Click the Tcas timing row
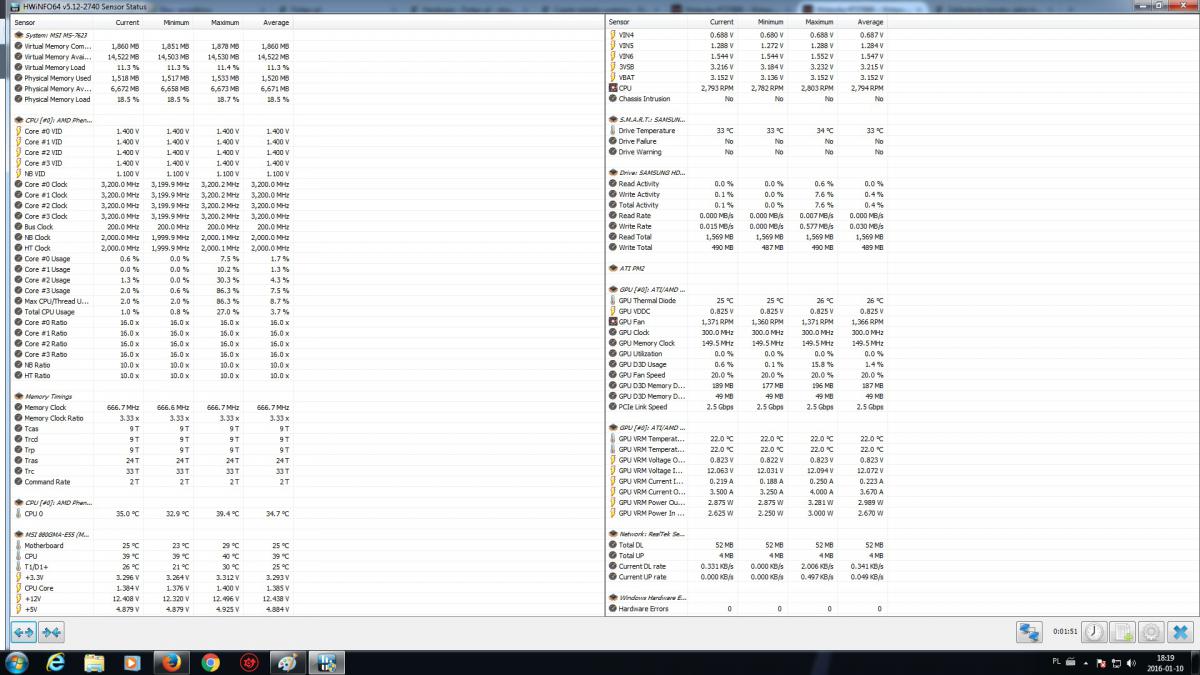This screenshot has height=675, width=1200. 153,429
